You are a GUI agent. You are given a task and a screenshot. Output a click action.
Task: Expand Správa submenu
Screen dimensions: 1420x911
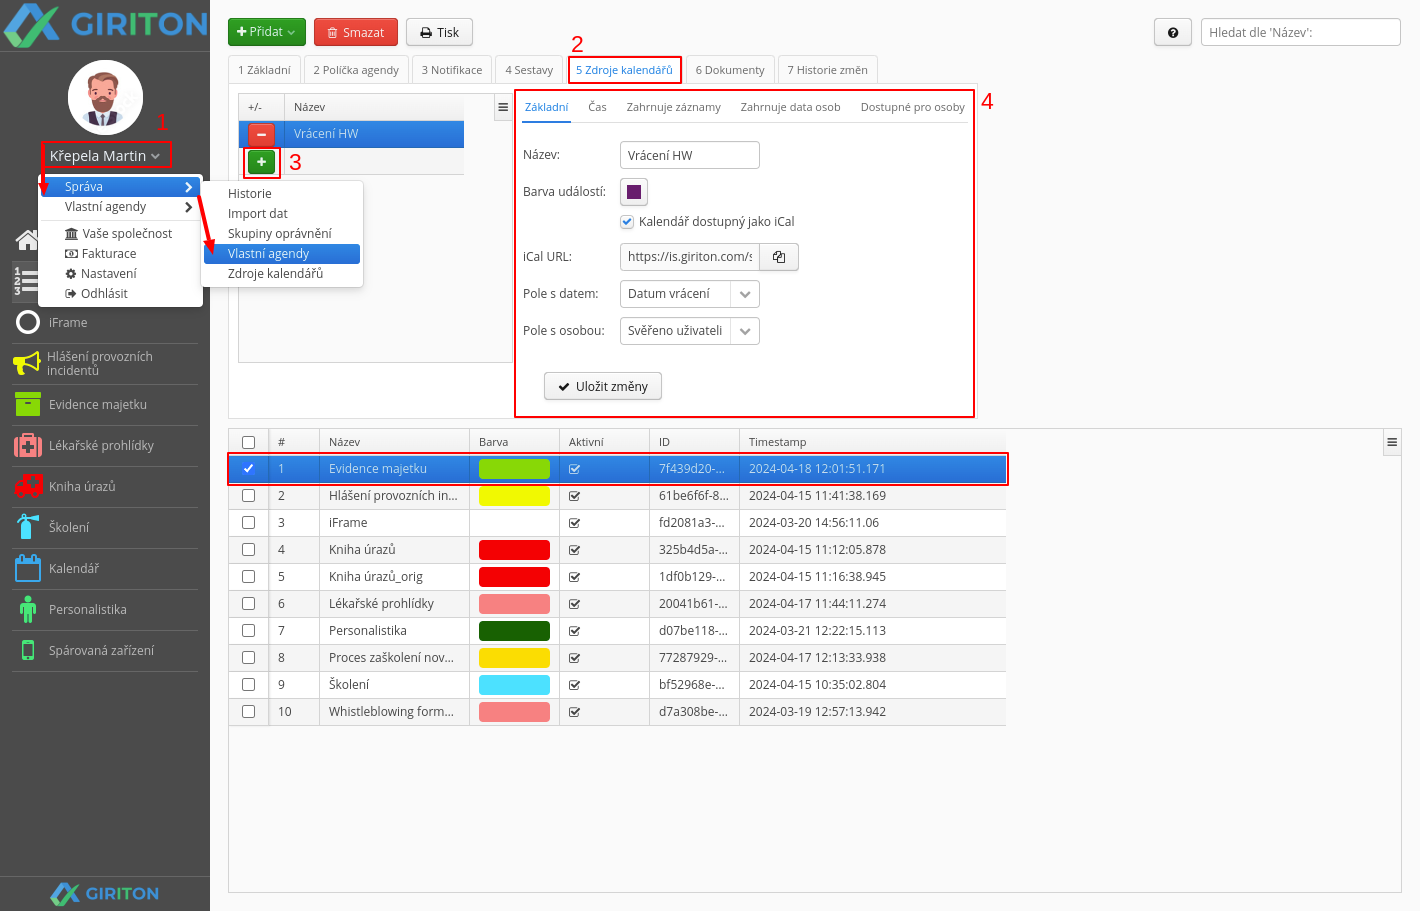(120, 187)
